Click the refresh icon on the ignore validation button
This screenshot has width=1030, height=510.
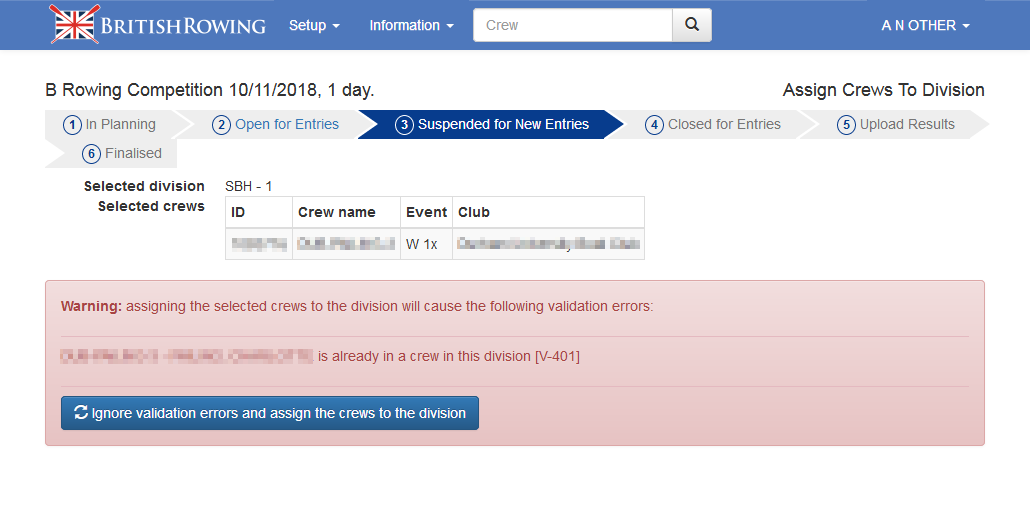[x=80, y=413]
